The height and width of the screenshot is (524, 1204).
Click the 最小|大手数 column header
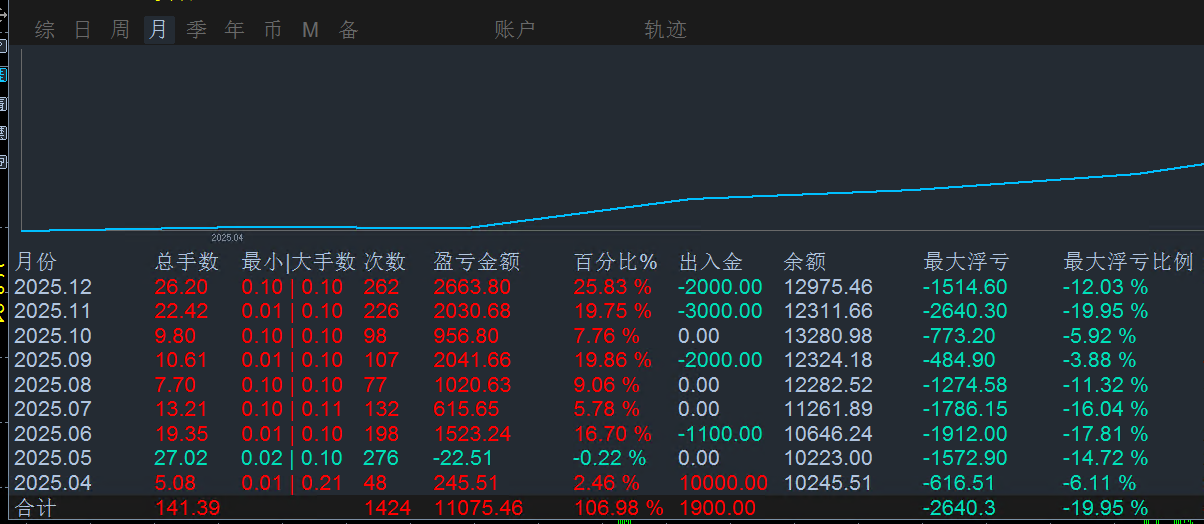point(299,262)
